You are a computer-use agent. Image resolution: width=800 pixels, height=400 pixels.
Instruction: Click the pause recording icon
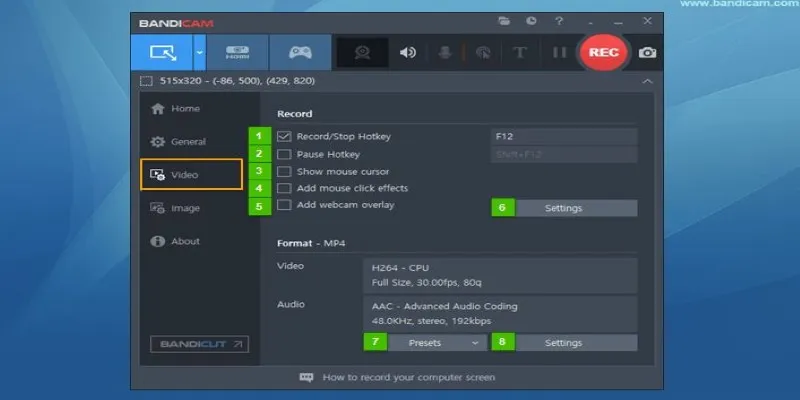(x=560, y=53)
